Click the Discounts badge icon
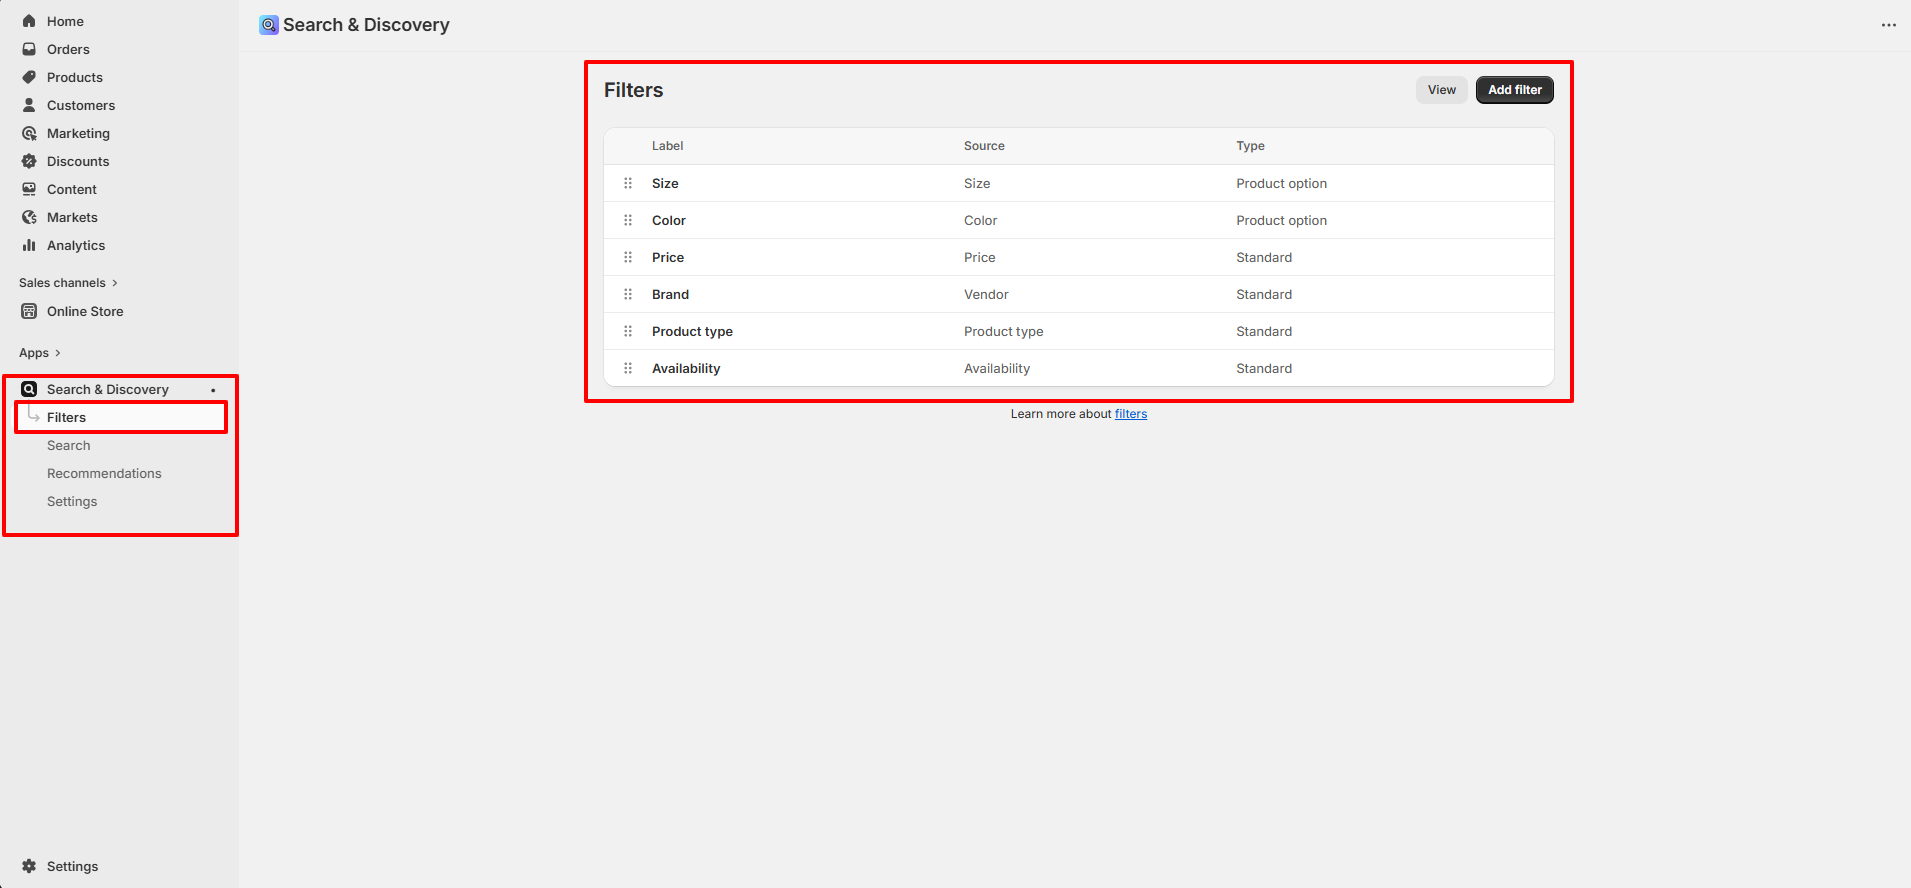The image size is (1911, 888). (x=29, y=161)
